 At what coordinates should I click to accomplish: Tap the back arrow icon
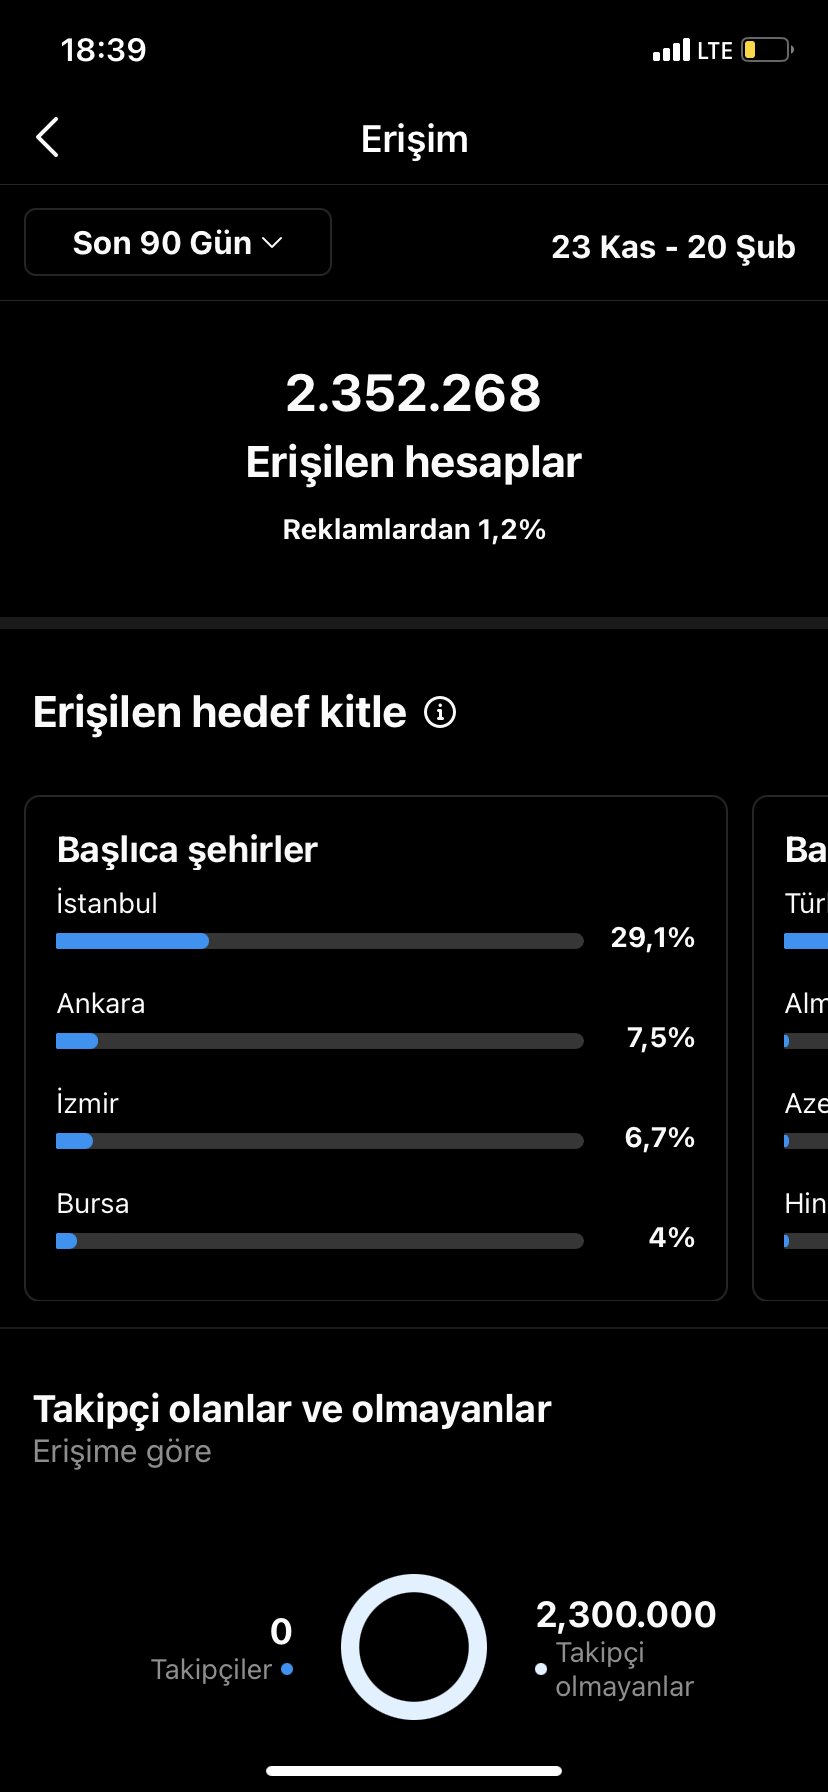click(x=47, y=138)
